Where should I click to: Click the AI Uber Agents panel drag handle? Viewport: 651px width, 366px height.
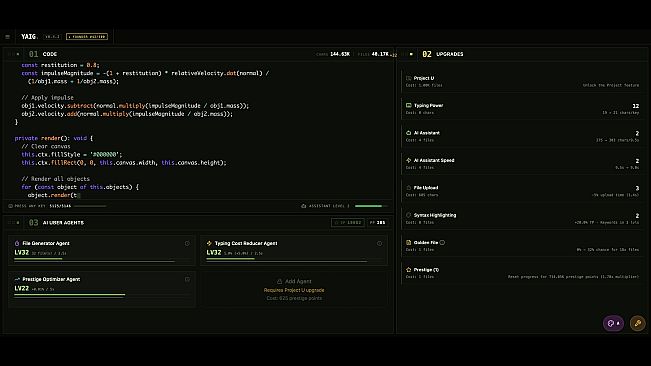point(10,222)
